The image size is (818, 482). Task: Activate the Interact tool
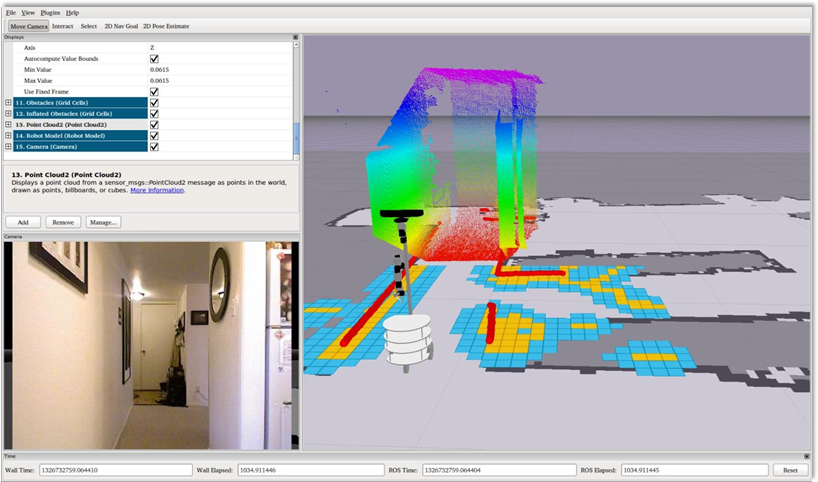coord(63,26)
